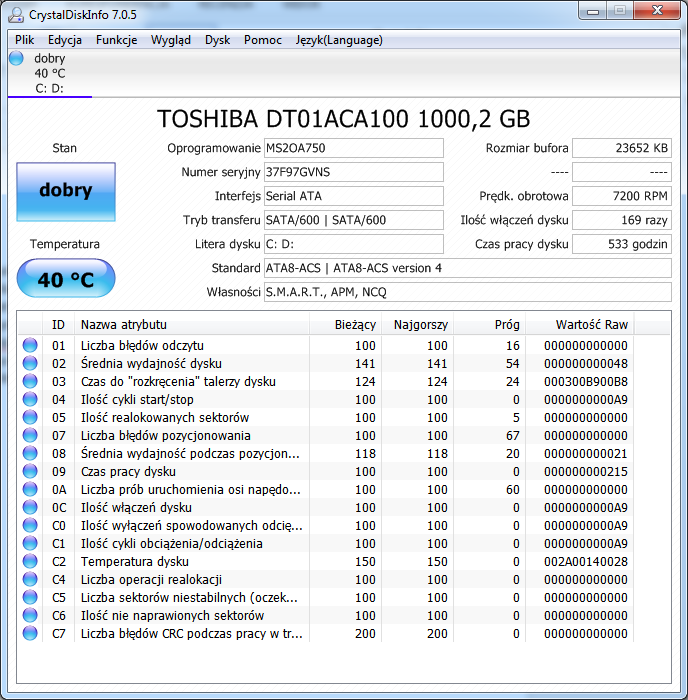Select raw value 000000000048
Image resolution: width=688 pixels, height=700 pixels.
click(x=586, y=363)
